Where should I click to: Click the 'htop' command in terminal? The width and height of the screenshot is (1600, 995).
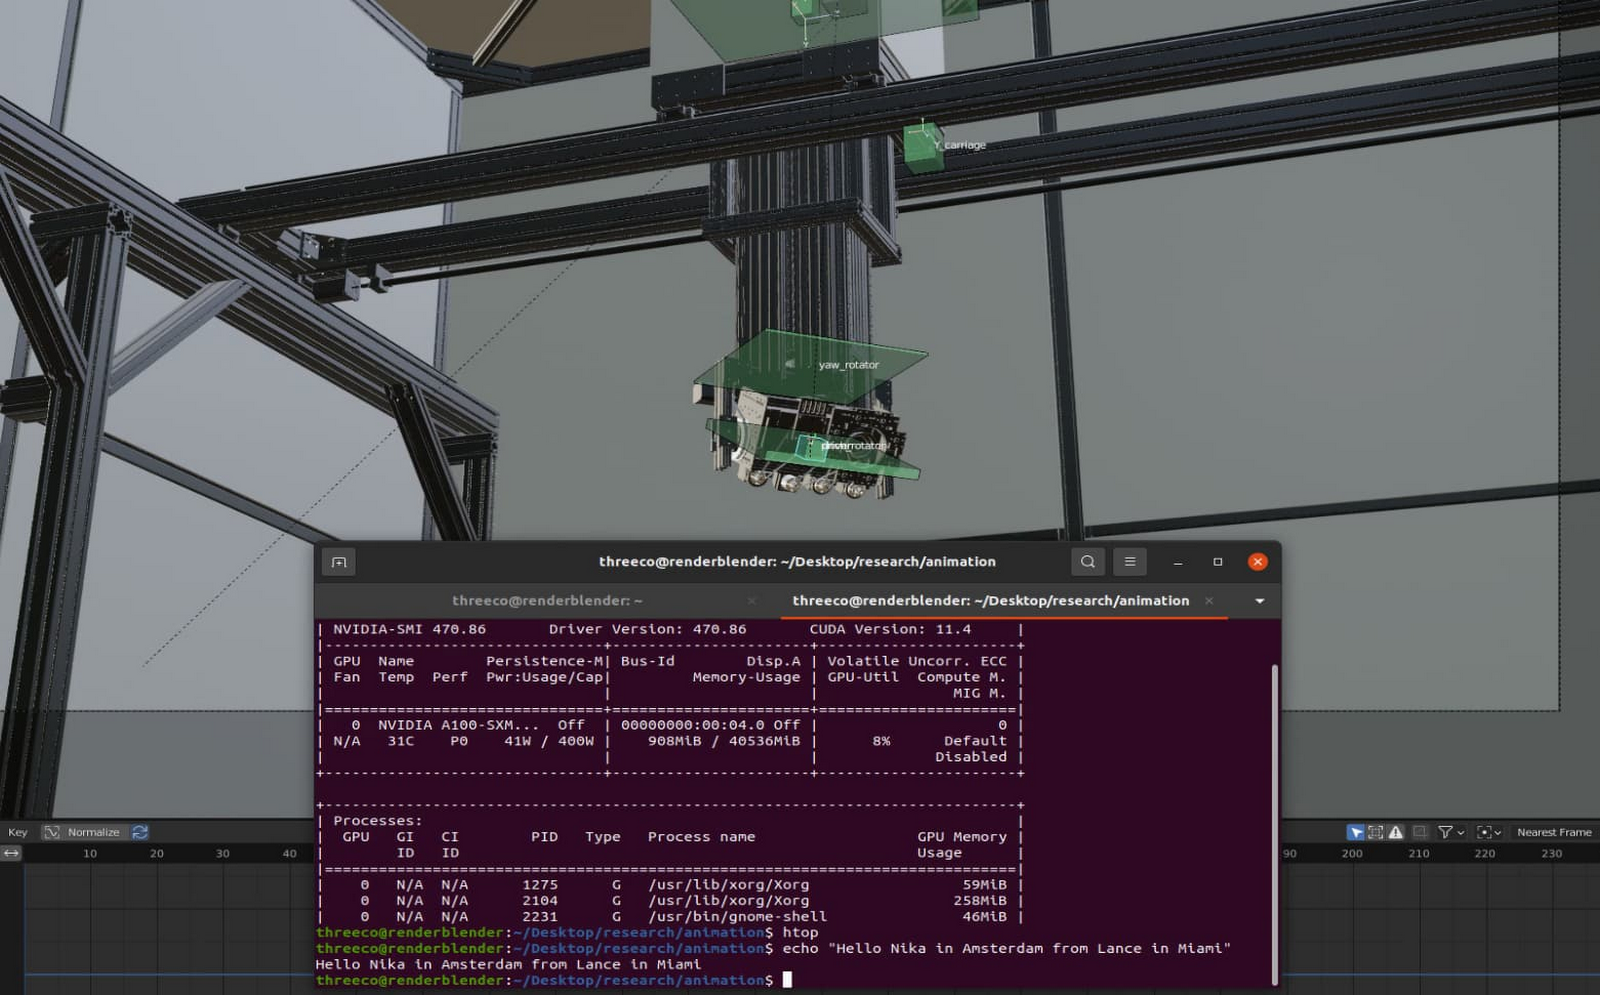800,933
